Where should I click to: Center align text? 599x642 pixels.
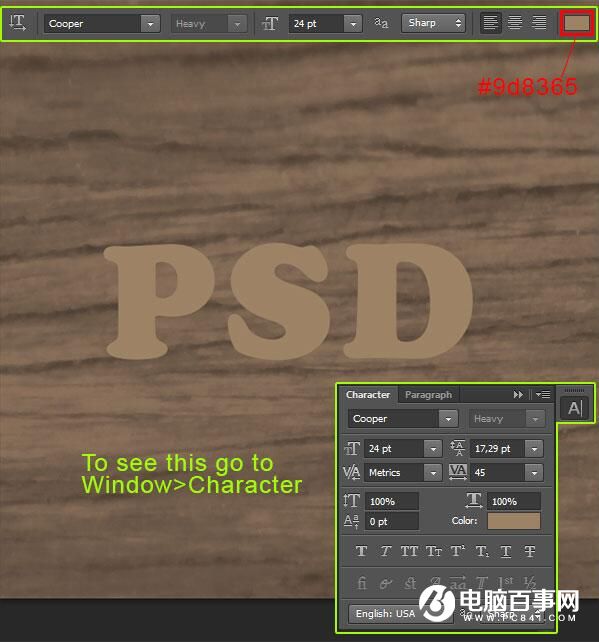[515, 23]
